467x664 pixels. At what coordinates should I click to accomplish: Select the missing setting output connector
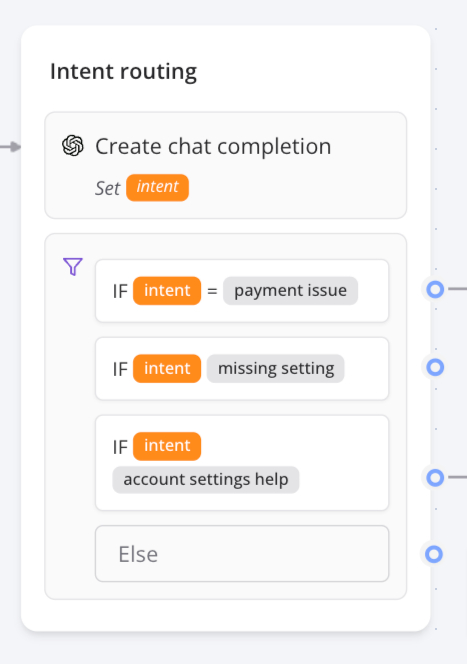pos(435,367)
